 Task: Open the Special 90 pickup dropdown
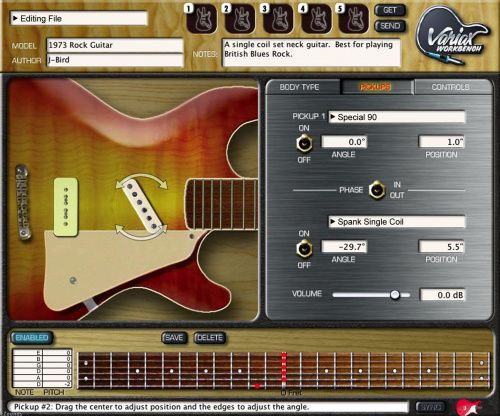tap(397, 117)
